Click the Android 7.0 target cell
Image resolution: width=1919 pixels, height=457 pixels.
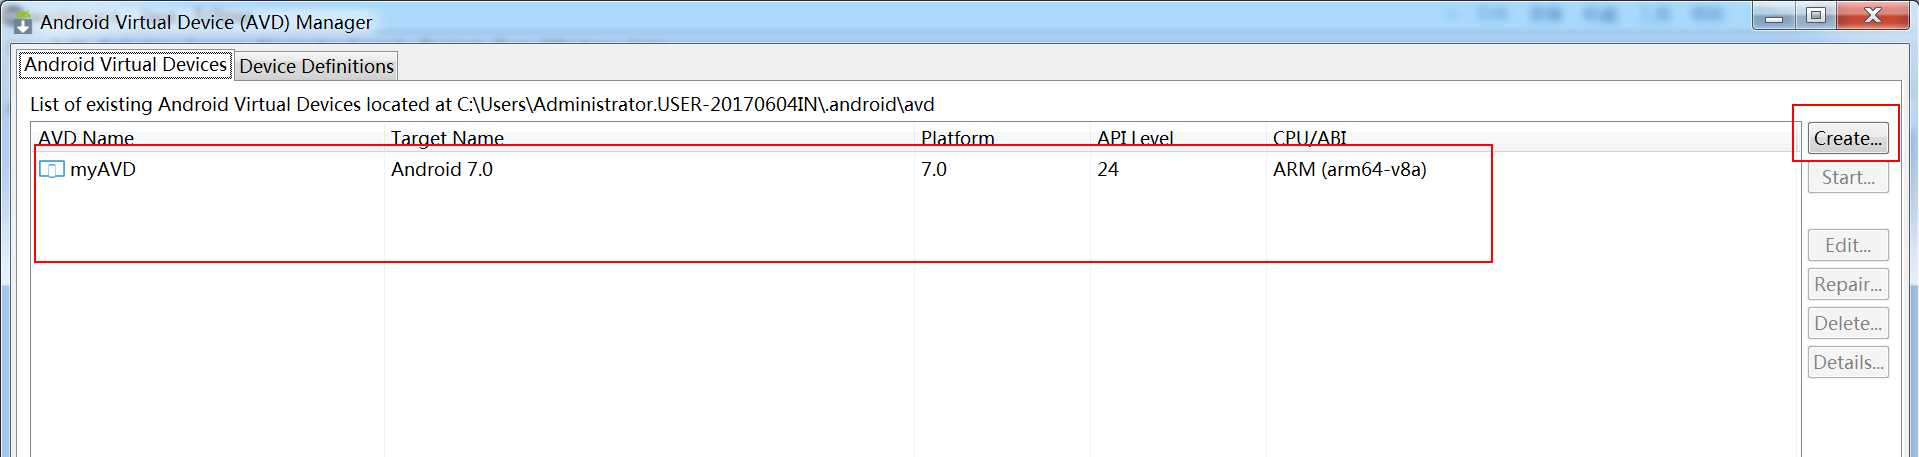tap(442, 169)
